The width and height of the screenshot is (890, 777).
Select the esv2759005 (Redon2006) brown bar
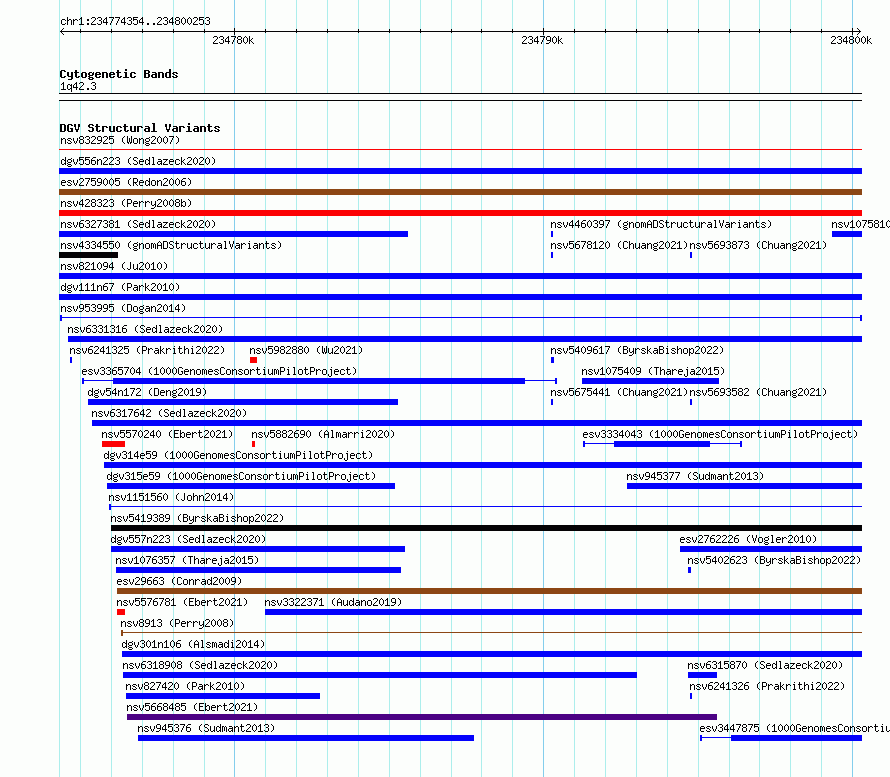pyautogui.click(x=460, y=192)
